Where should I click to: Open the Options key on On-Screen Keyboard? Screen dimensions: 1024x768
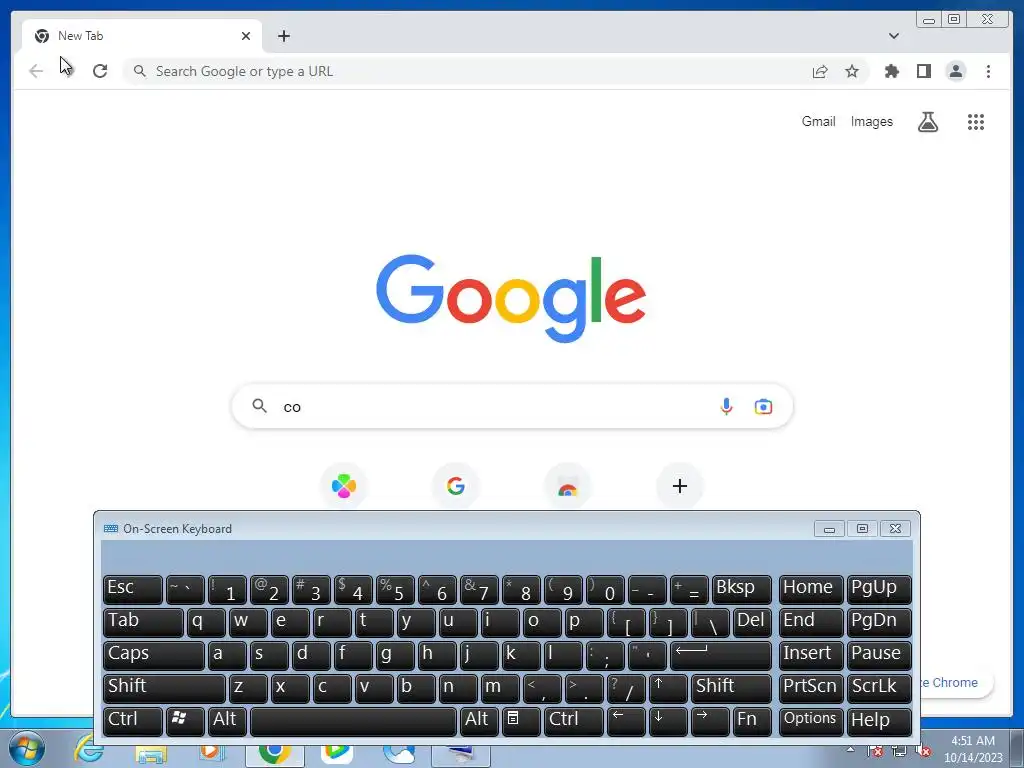[811, 721]
